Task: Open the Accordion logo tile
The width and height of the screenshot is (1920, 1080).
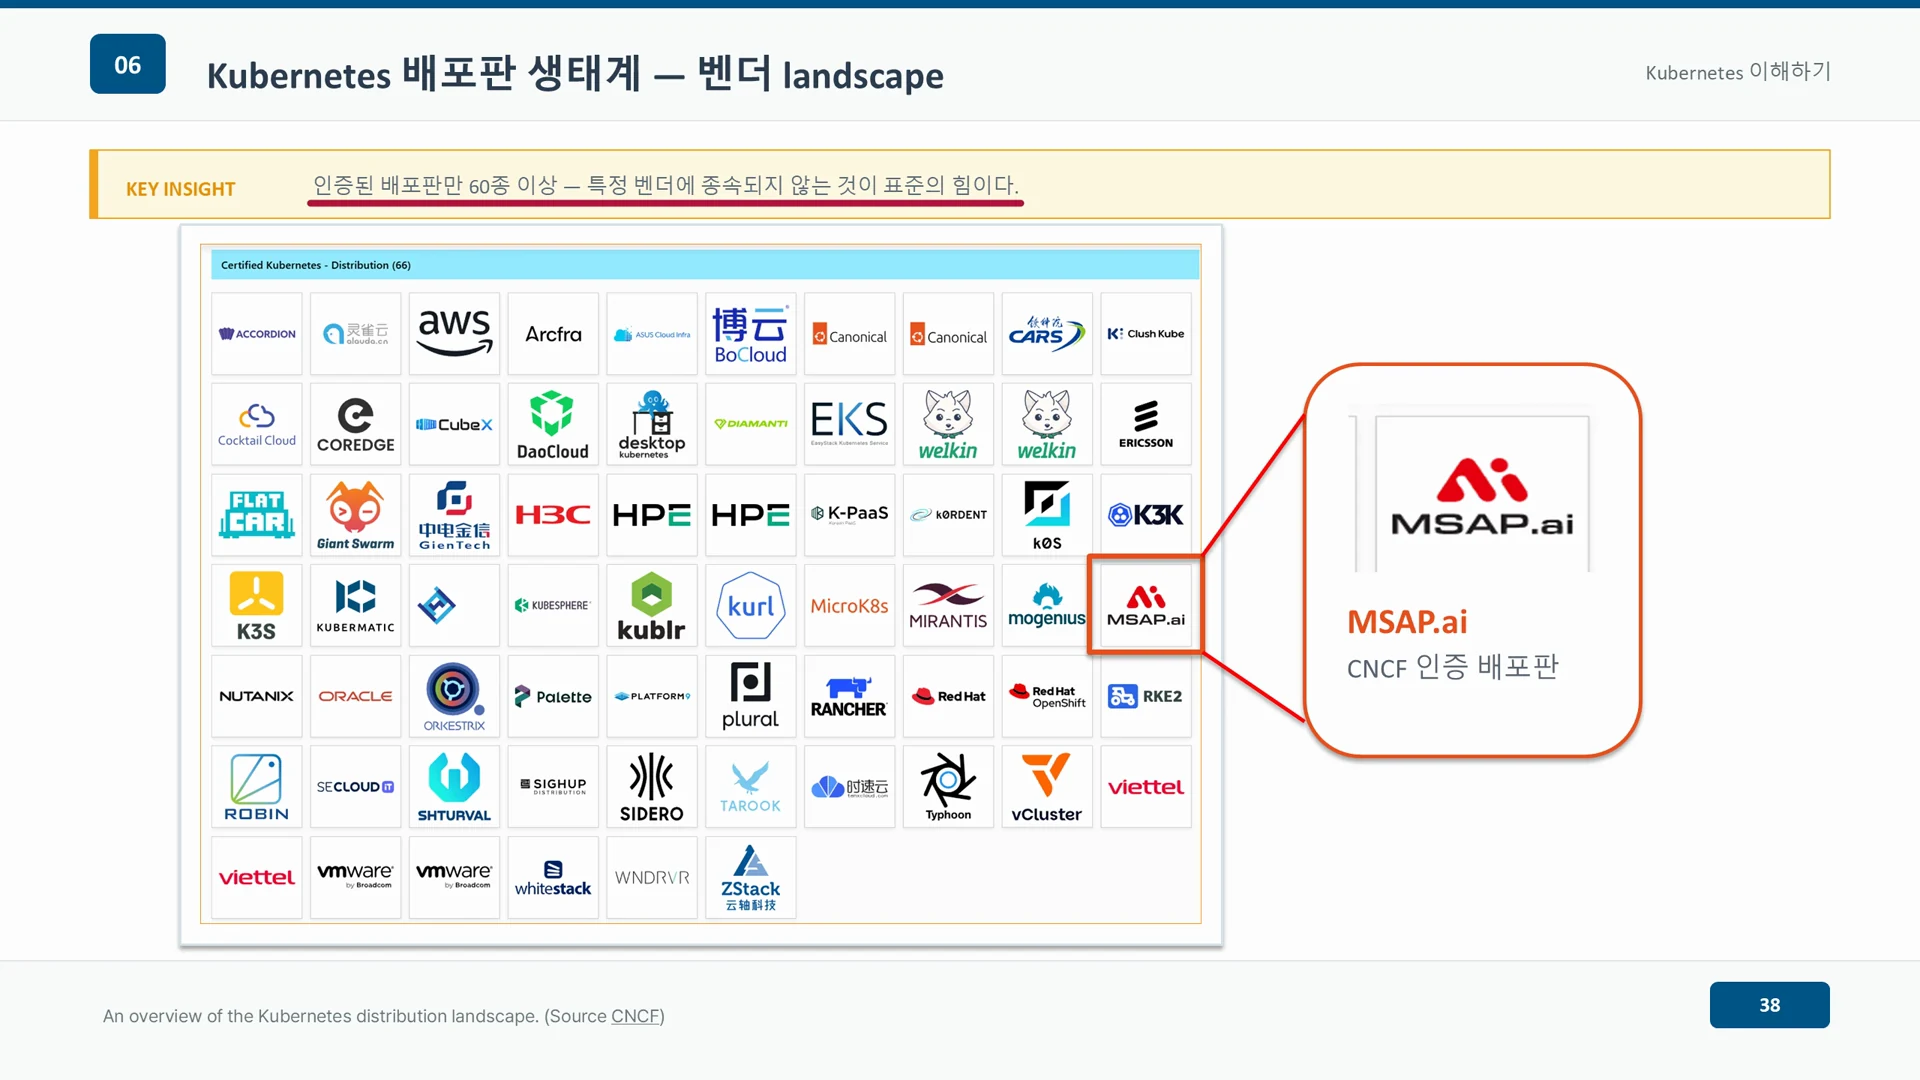Action: pyautogui.click(x=257, y=334)
